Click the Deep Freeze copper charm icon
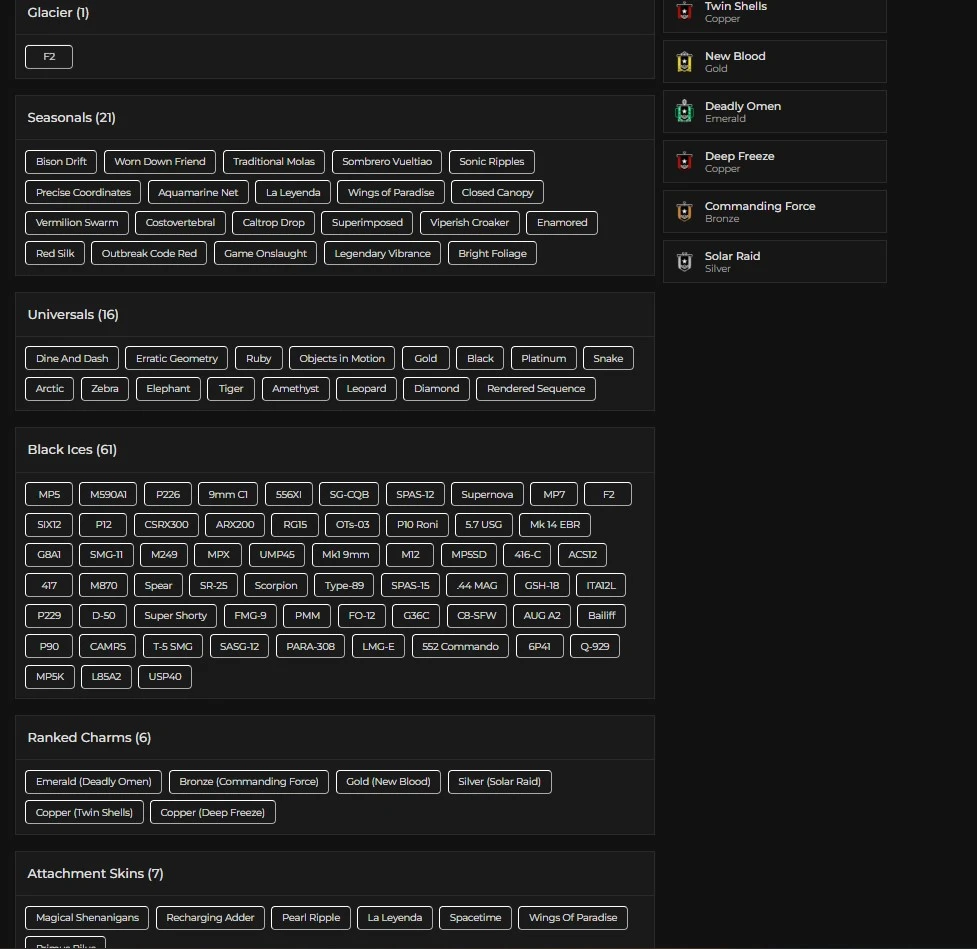The width and height of the screenshot is (977, 949). tap(684, 162)
